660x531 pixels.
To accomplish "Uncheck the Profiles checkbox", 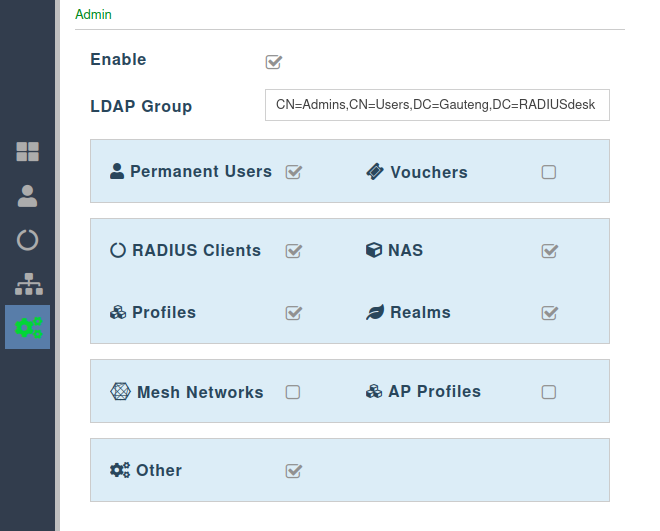I will 293,313.
